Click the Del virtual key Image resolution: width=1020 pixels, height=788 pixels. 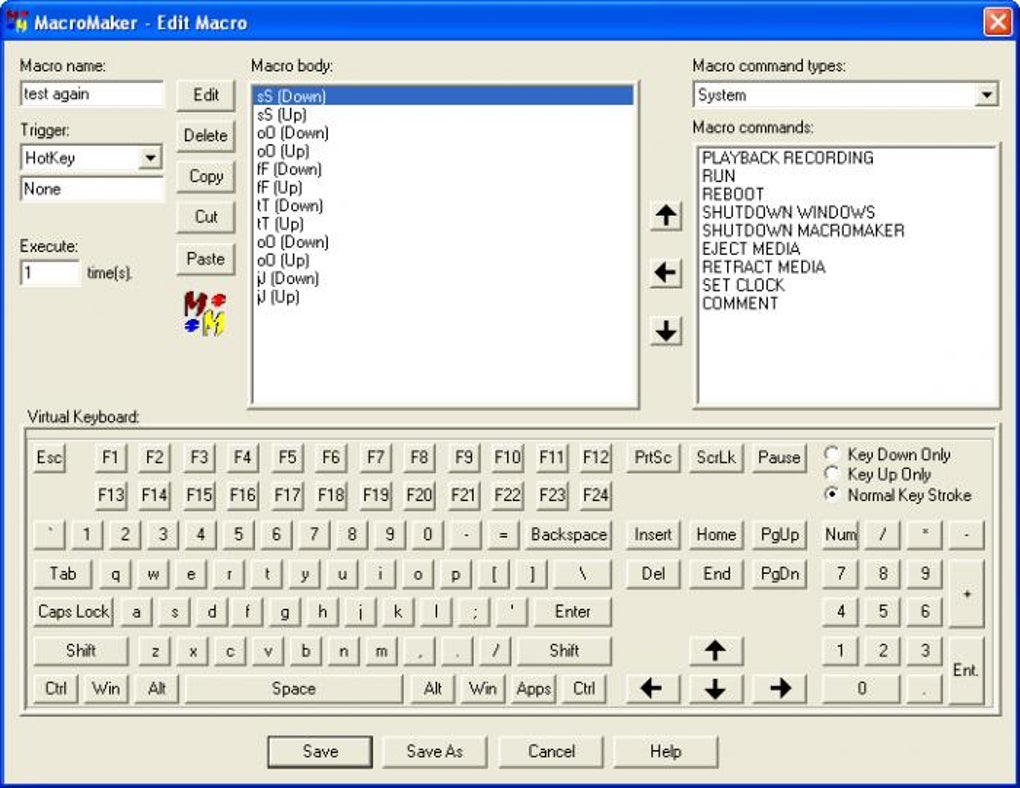point(652,574)
